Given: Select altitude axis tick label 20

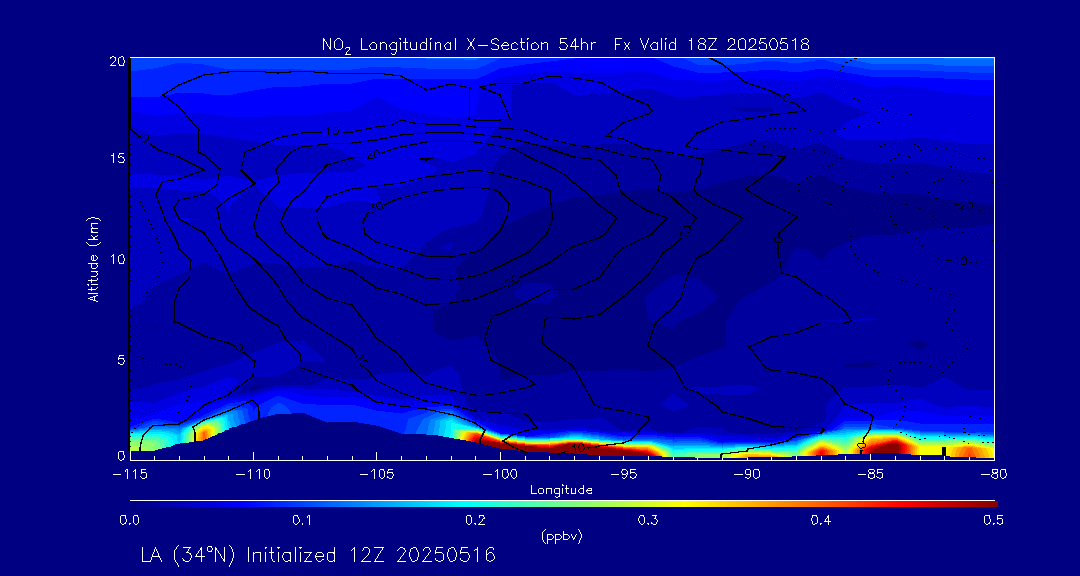Looking at the screenshot, I should point(116,61).
